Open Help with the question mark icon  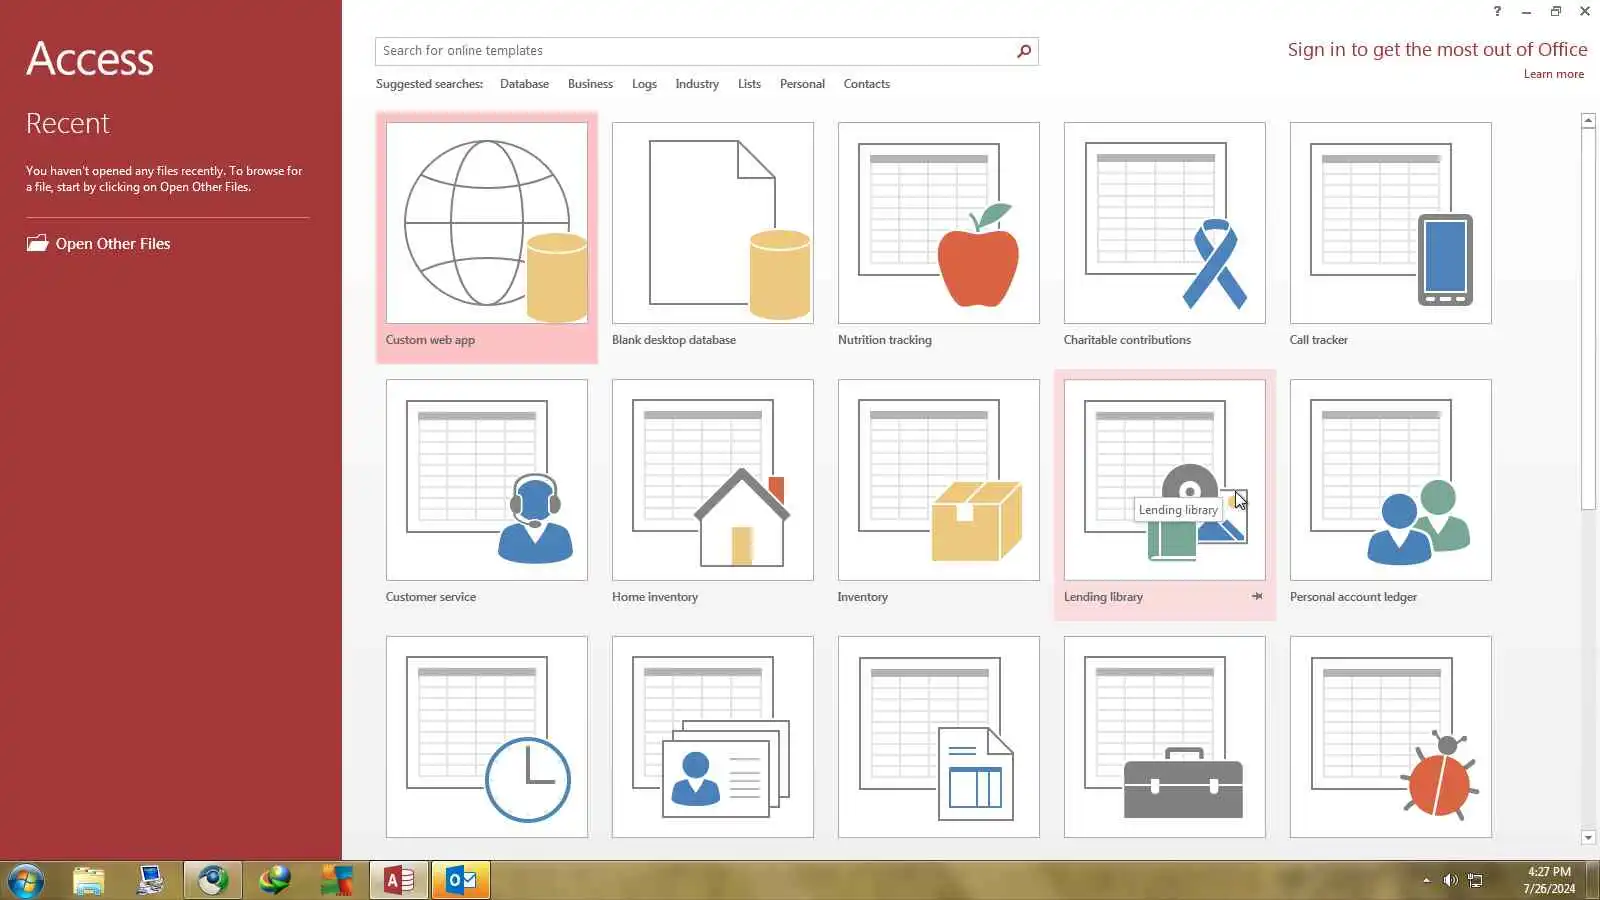(1497, 11)
